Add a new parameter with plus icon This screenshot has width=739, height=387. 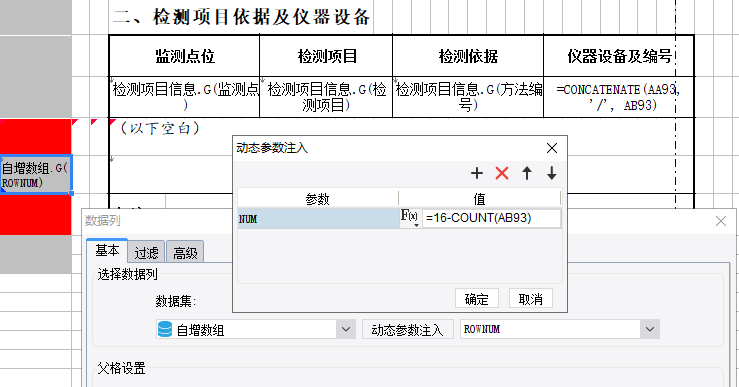point(476,173)
